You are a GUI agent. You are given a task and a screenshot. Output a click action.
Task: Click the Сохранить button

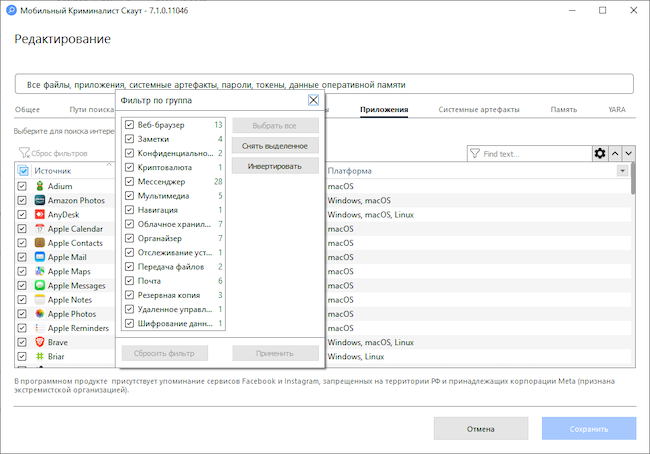click(x=589, y=429)
